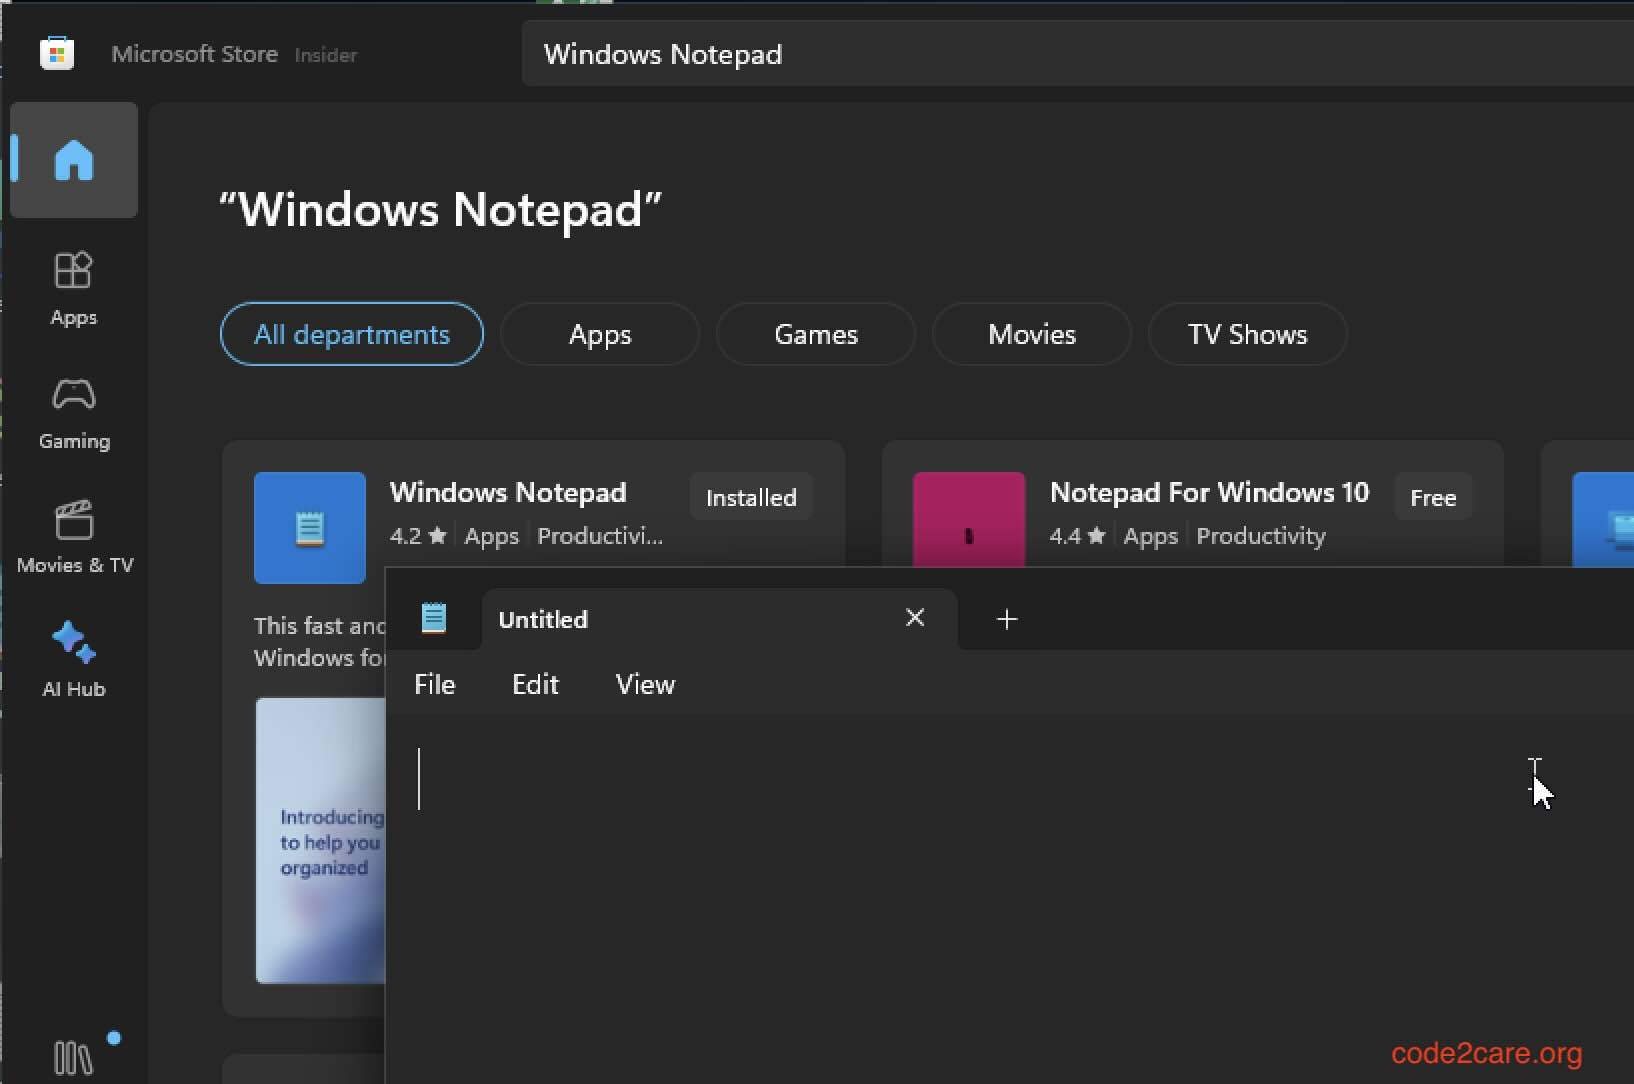The height and width of the screenshot is (1084, 1634).
Task: Open the Home section in Microsoft Store
Action: point(73,160)
